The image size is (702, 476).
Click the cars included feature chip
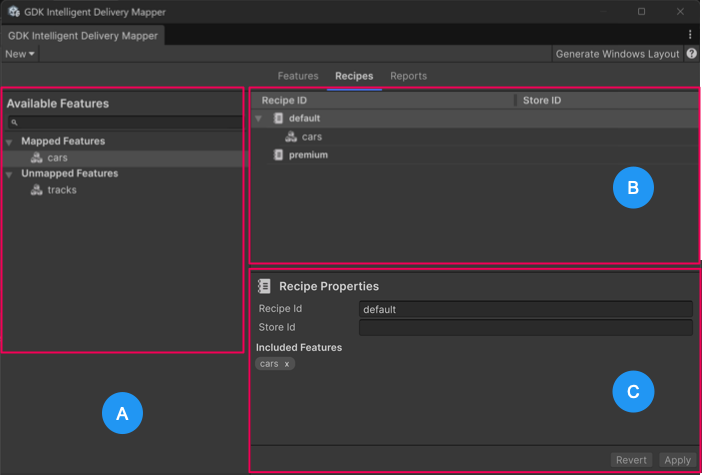[x=275, y=364]
